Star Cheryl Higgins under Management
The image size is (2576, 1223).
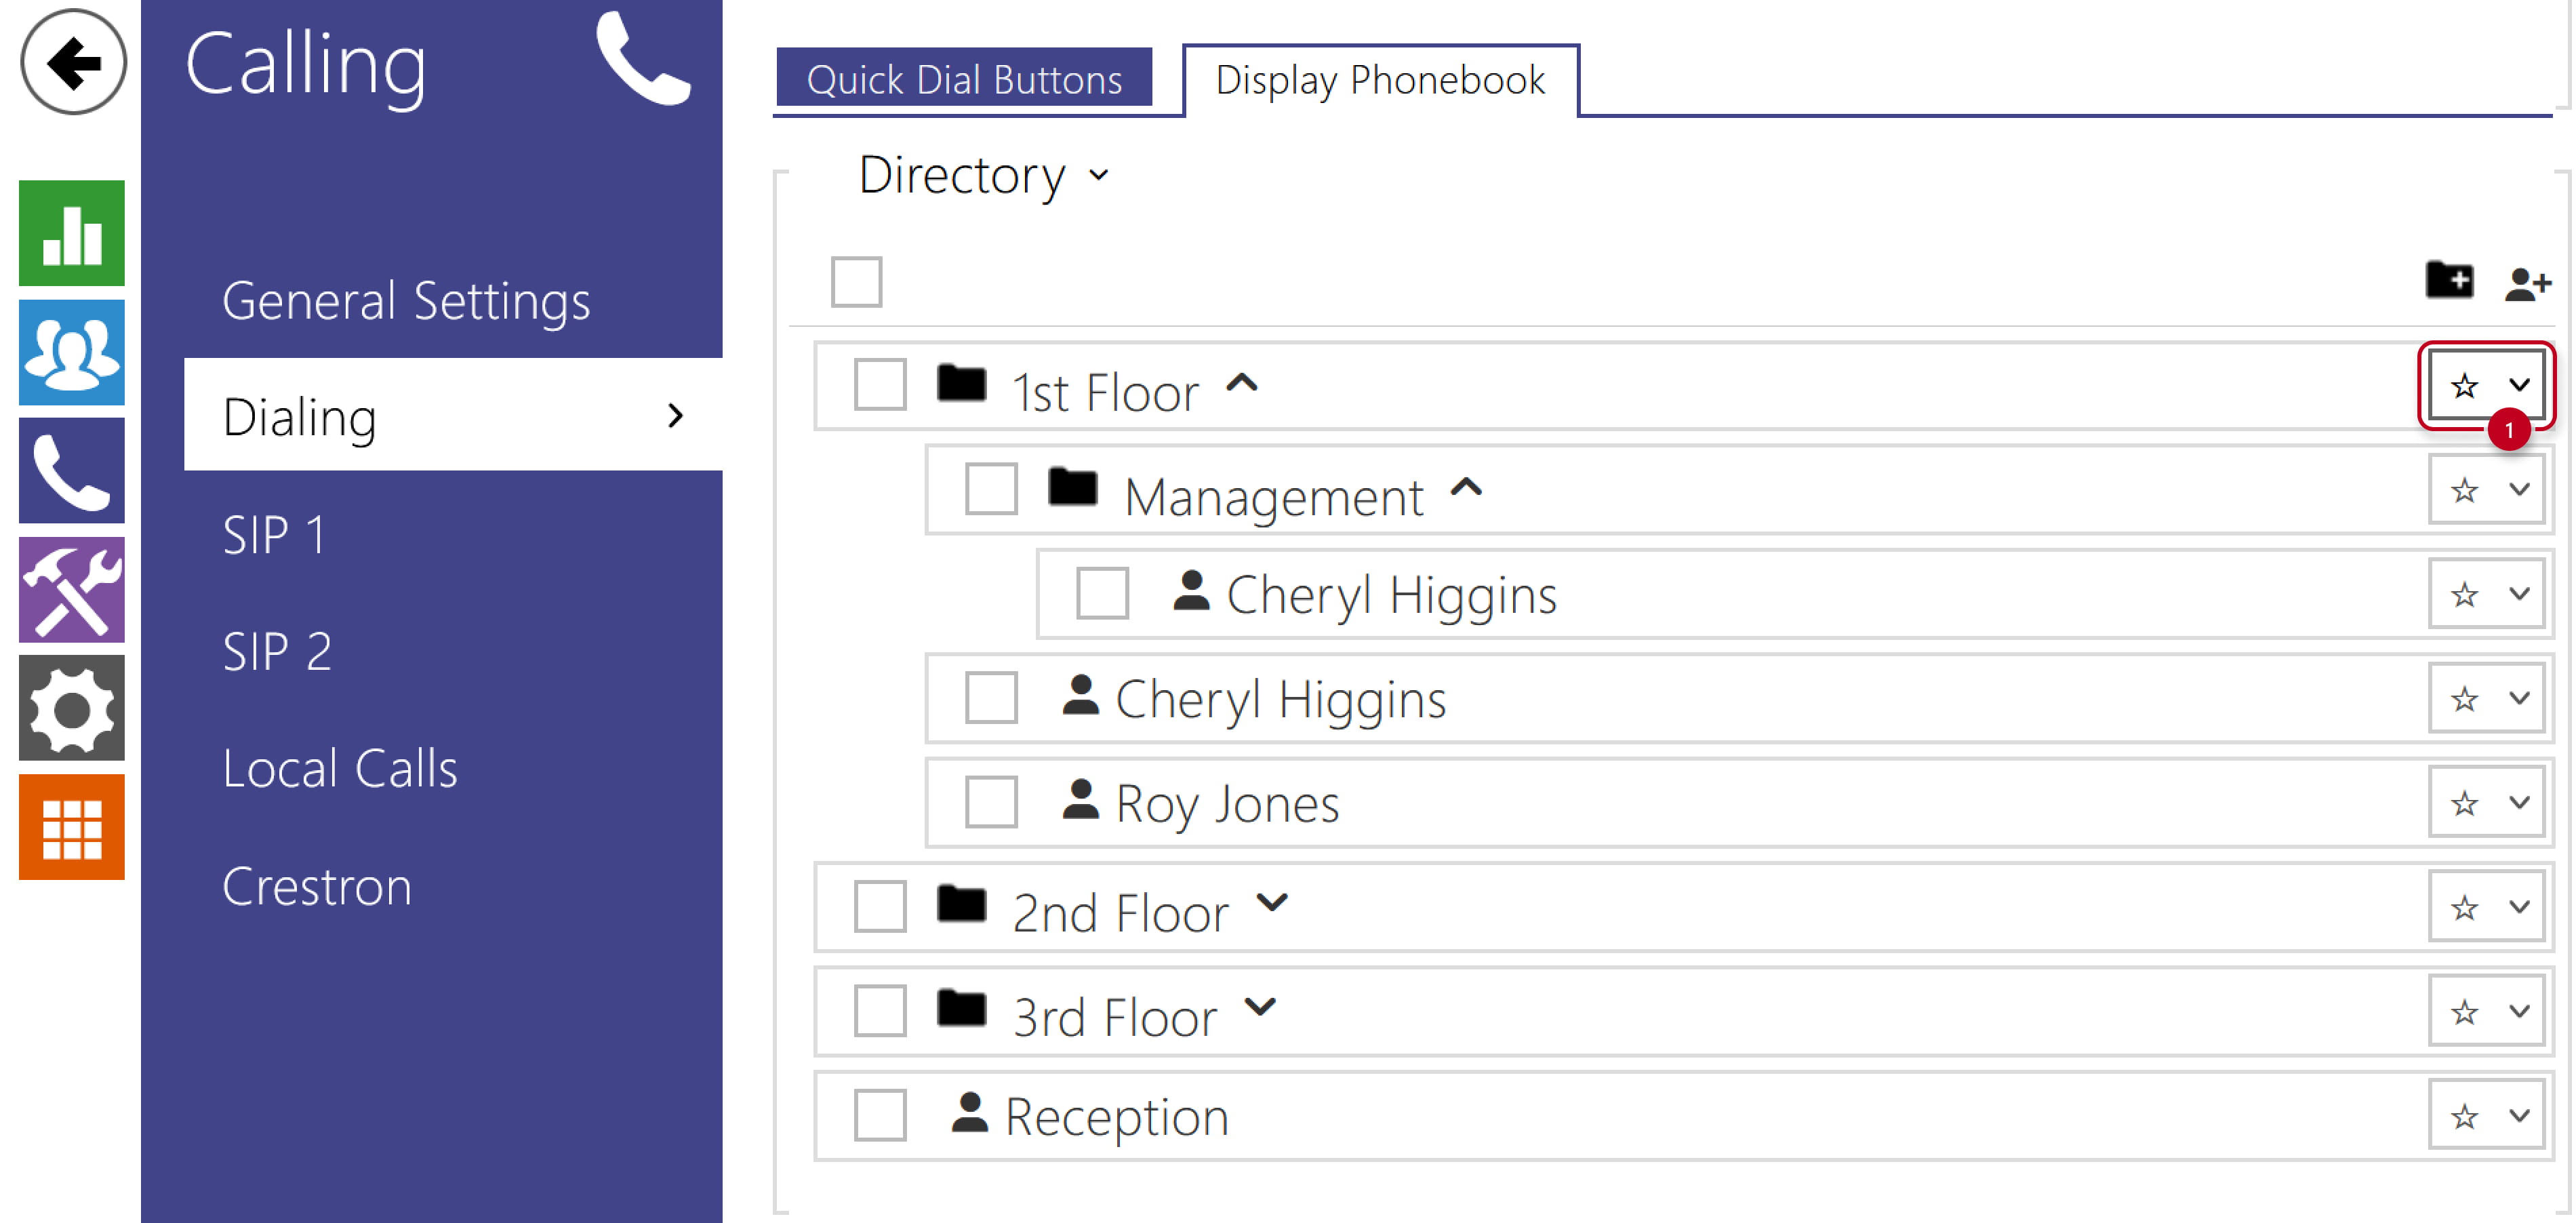coord(2464,595)
